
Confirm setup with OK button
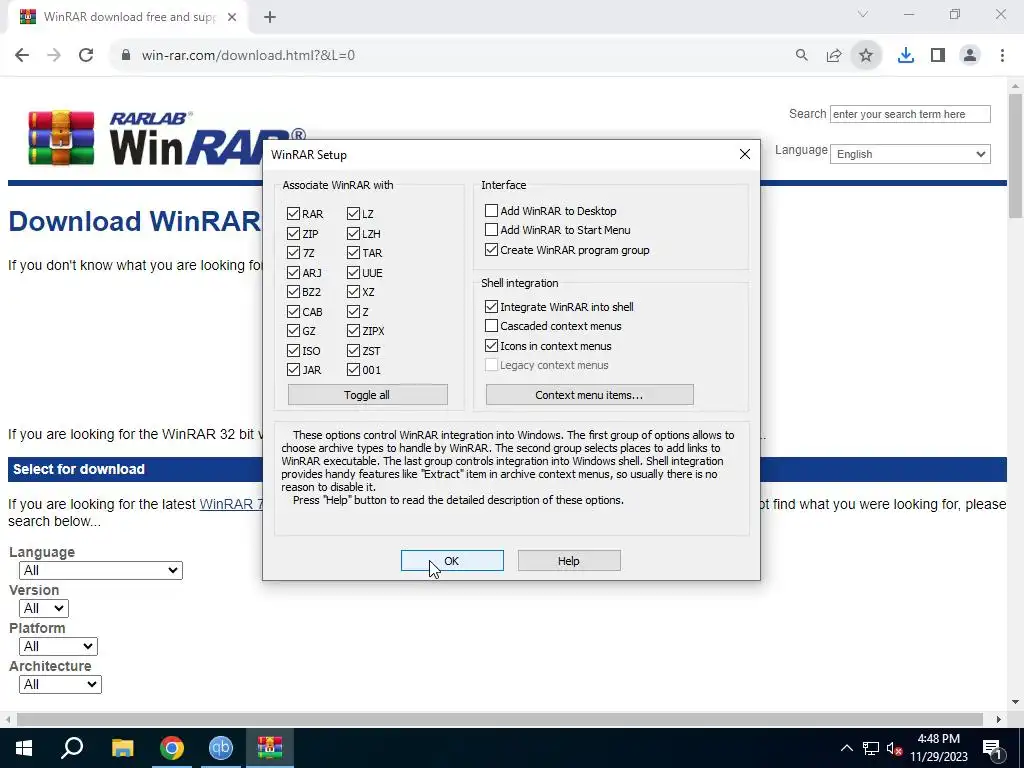pyautogui.click(x=452, y=560)
